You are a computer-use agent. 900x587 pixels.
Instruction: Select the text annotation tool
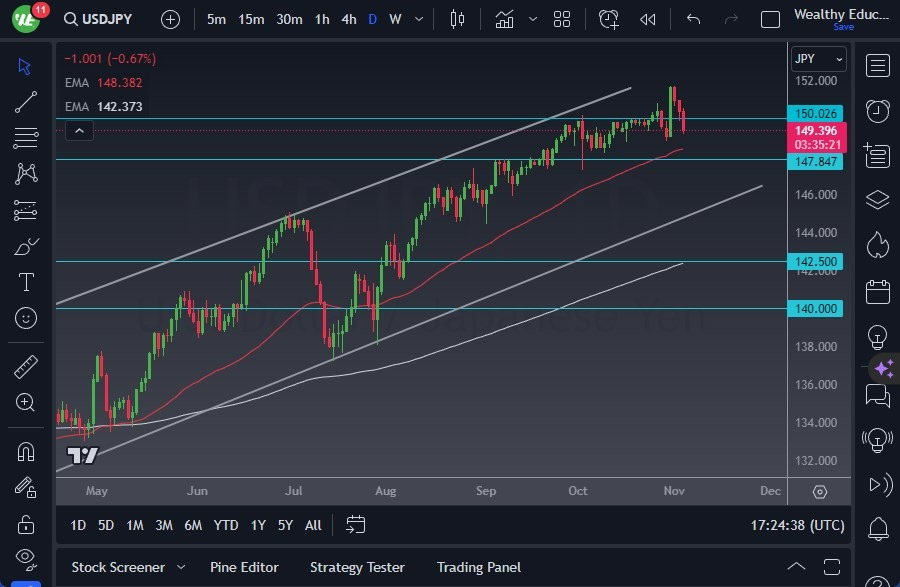tap(25, 282)
